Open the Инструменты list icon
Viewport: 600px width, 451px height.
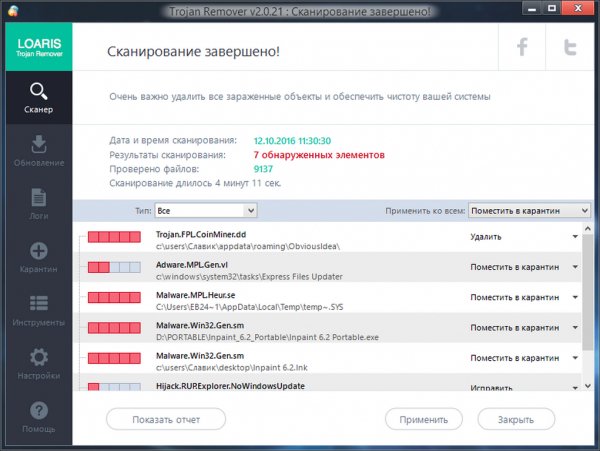[39, 303]
